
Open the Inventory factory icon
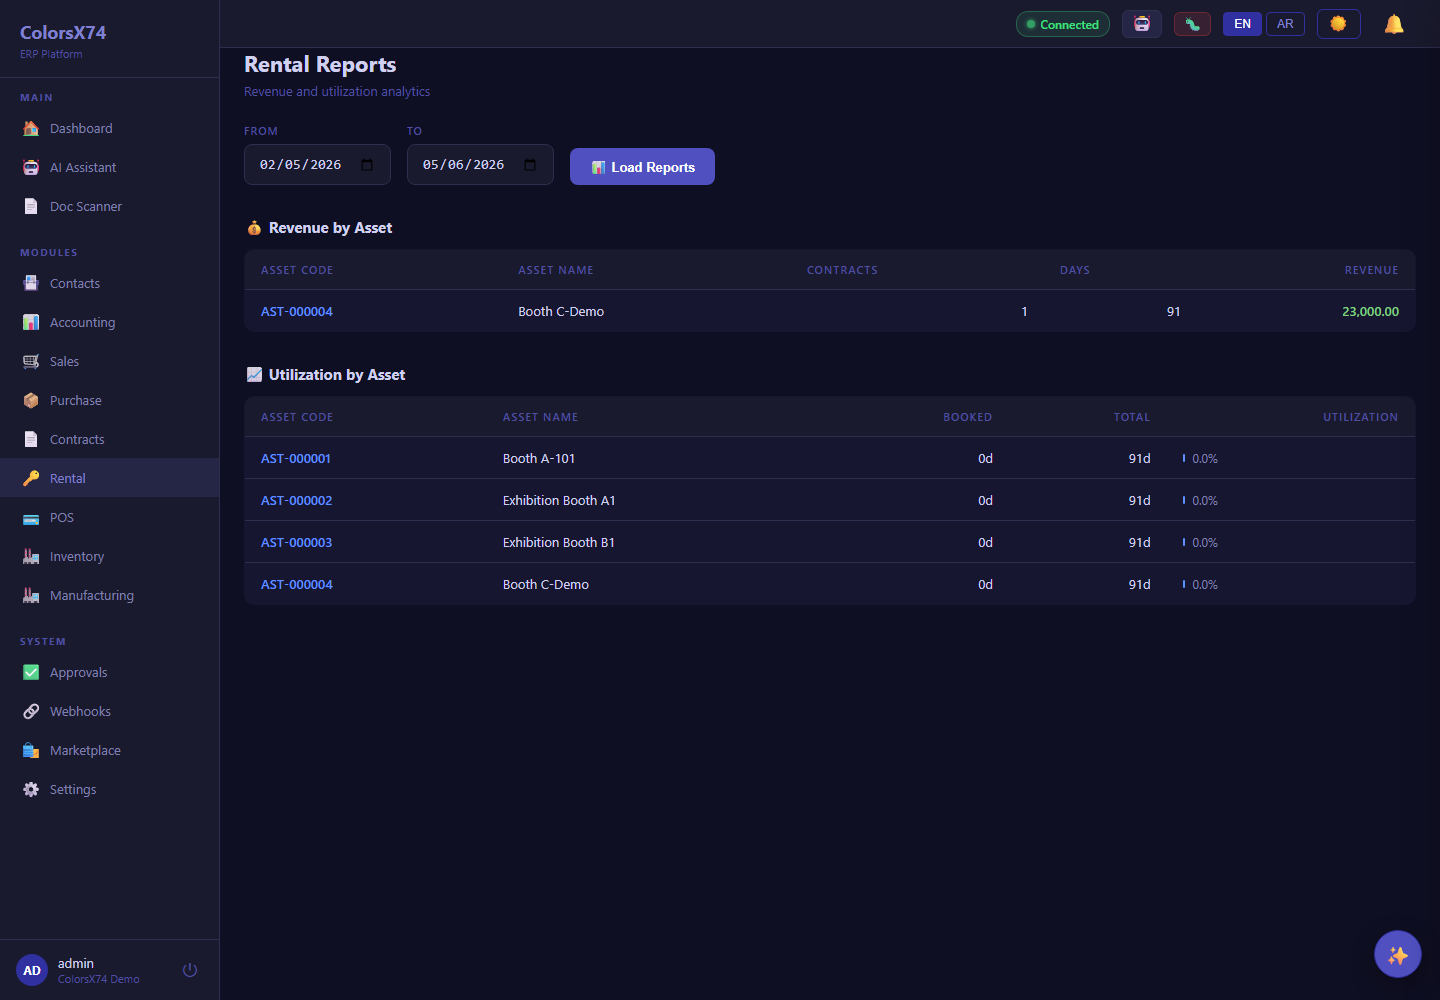31,557
